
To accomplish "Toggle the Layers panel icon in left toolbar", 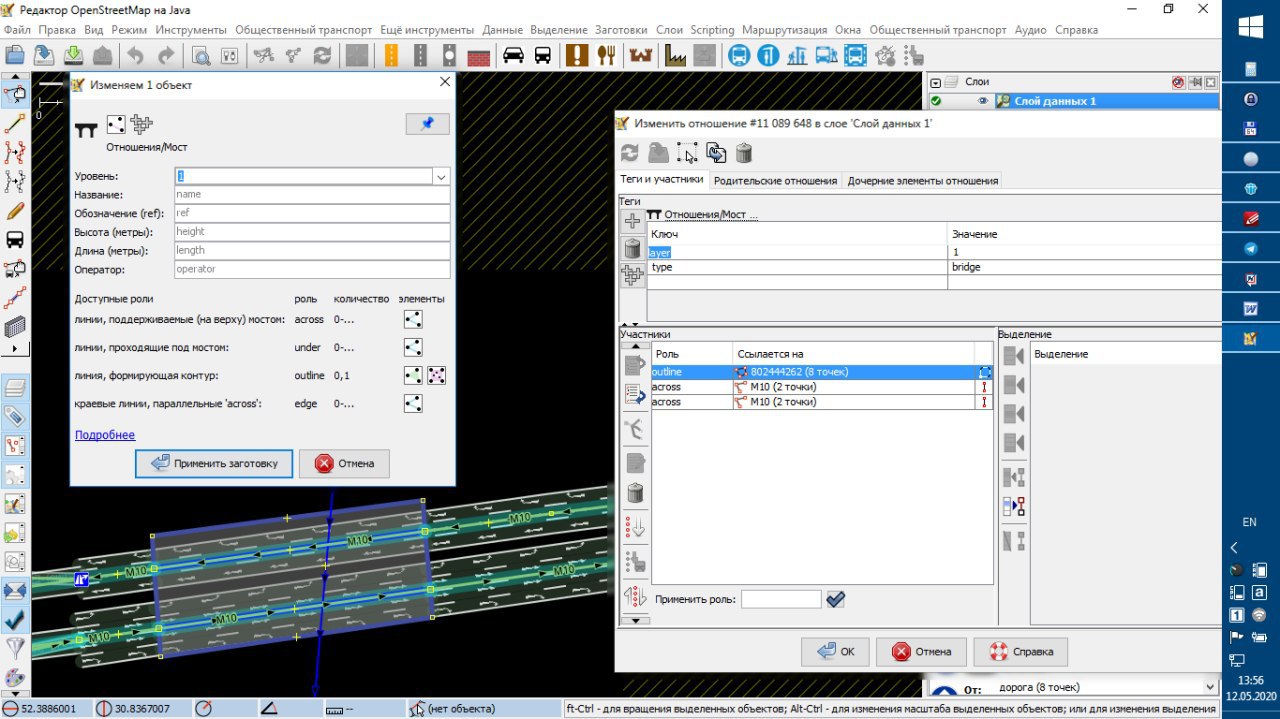I will coord(15,387).
